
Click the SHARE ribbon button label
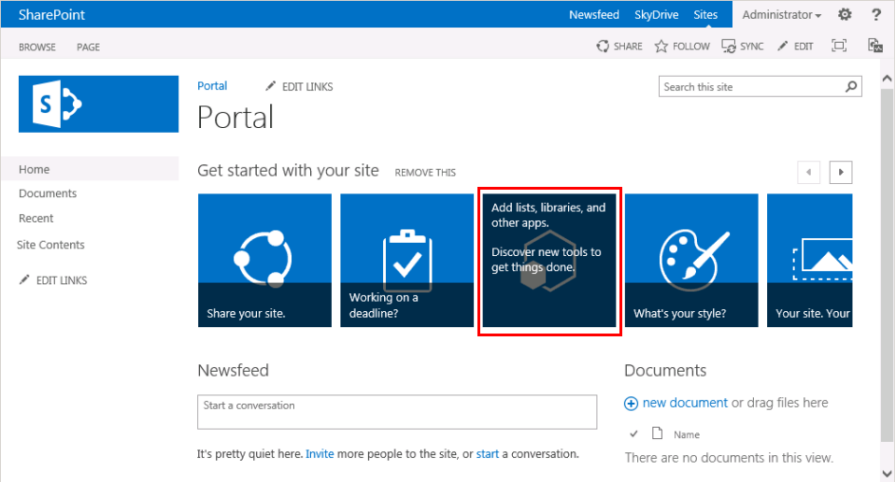[628, 46]
